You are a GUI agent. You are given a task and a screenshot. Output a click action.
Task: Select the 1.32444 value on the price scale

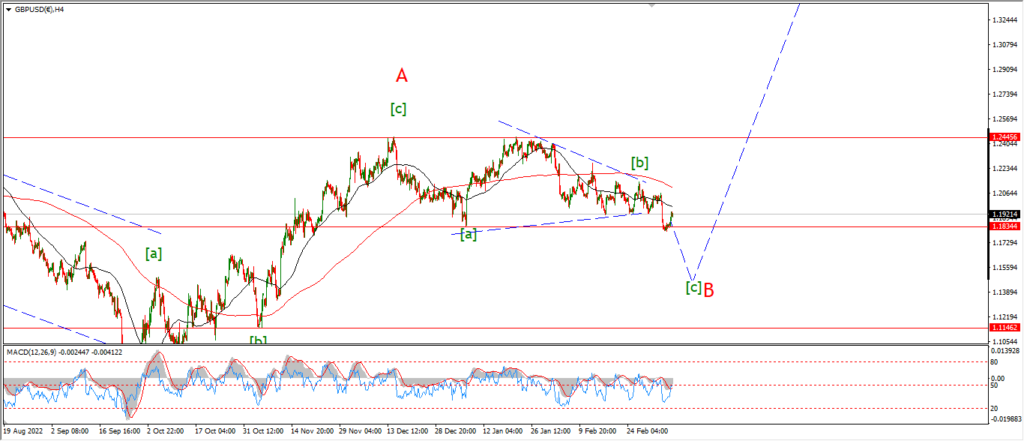point(1003,20)
